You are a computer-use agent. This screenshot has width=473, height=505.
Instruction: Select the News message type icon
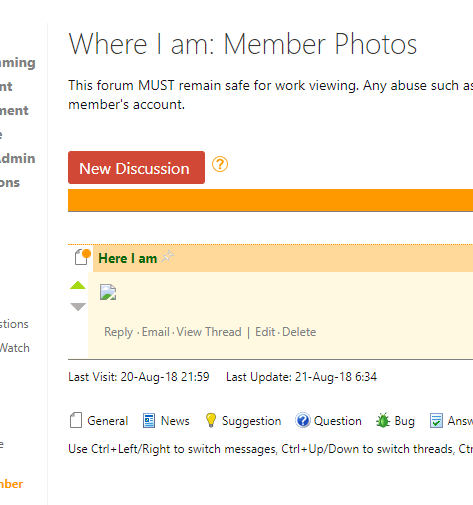149,420
